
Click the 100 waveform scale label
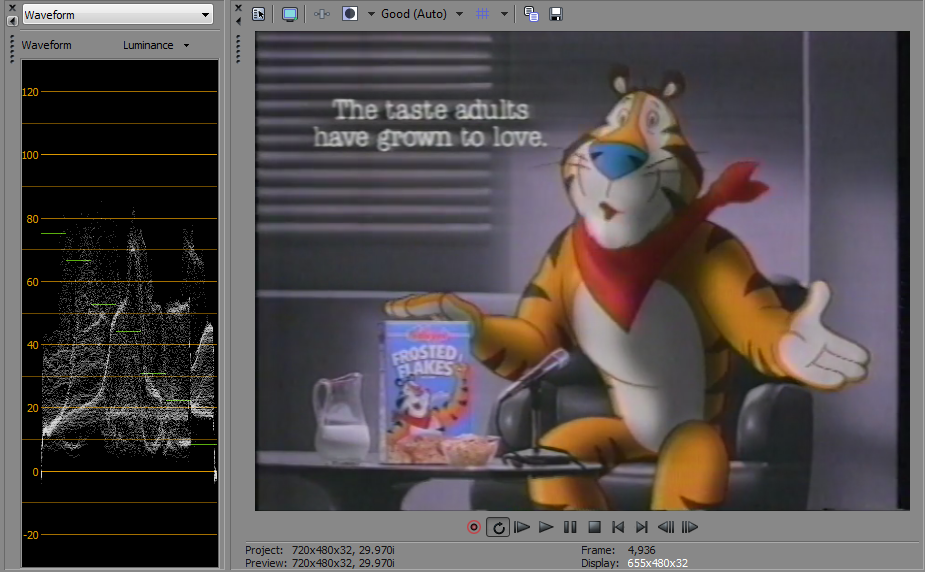pos(30,155)
